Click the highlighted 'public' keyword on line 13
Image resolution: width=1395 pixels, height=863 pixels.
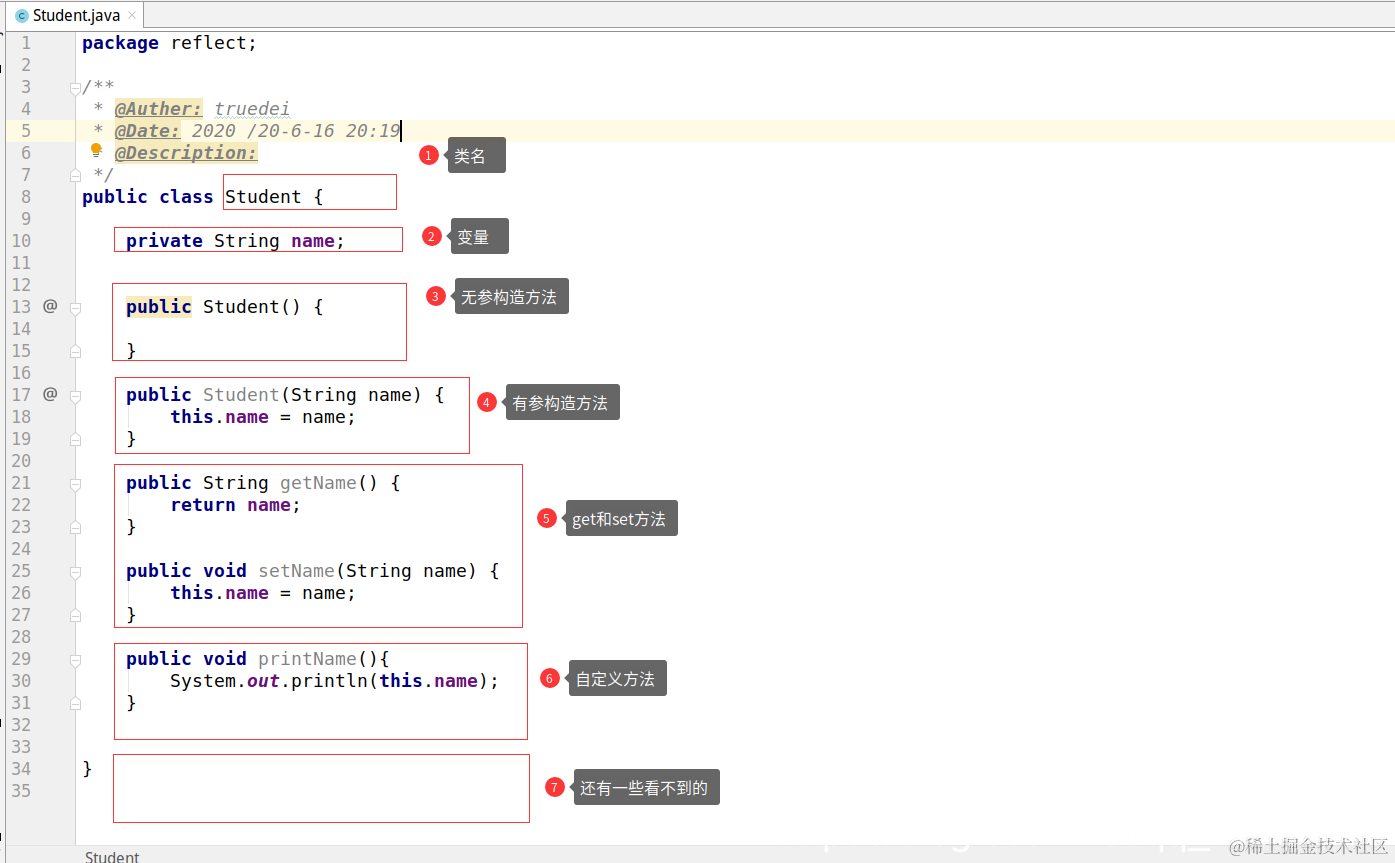pyautogui.click(x=159, y=307)
